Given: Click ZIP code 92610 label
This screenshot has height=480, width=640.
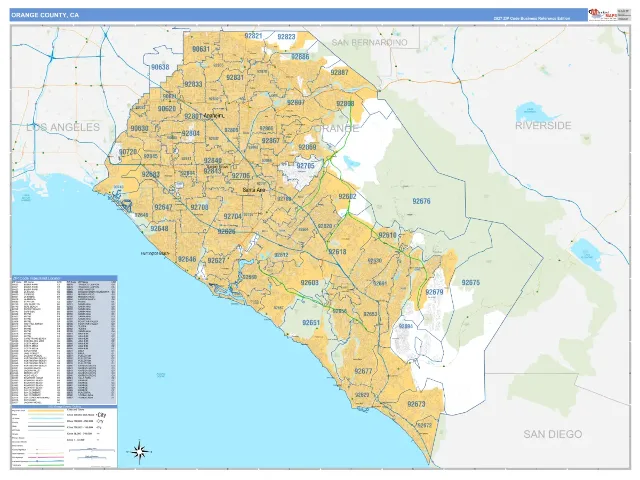Looking at the screenshot, I should (387, 236).
